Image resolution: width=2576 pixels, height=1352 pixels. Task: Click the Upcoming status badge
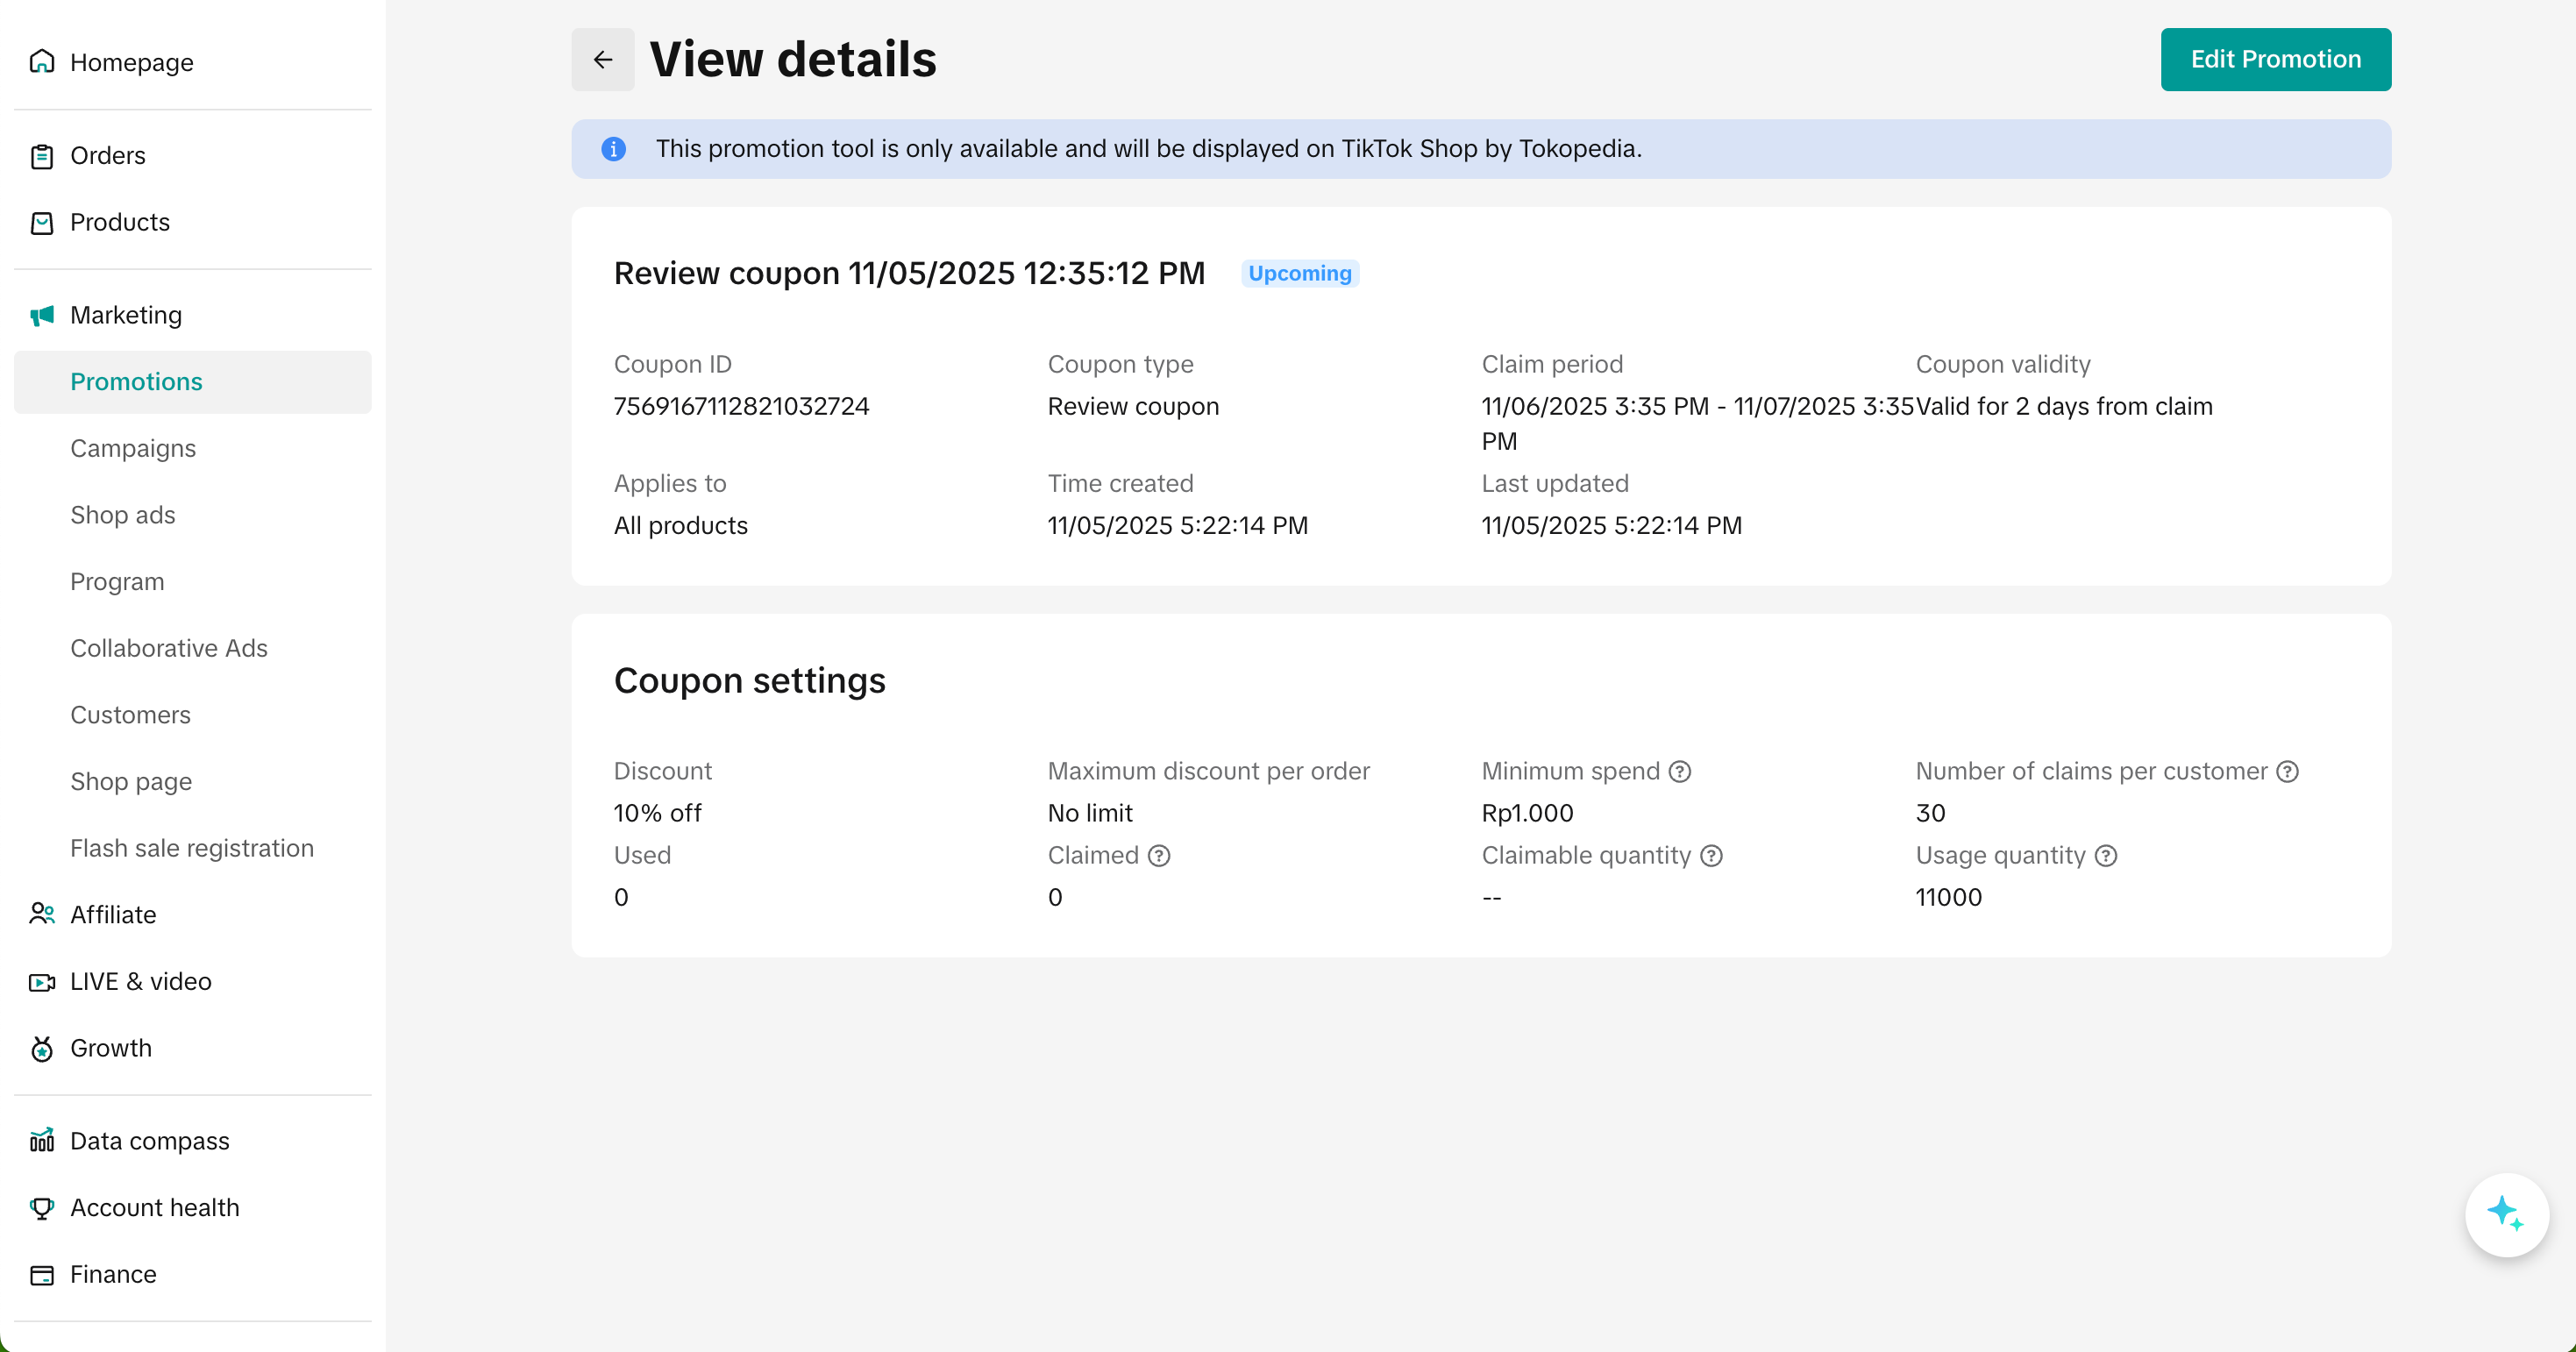pyautogui.click(x=1299, y=273)
